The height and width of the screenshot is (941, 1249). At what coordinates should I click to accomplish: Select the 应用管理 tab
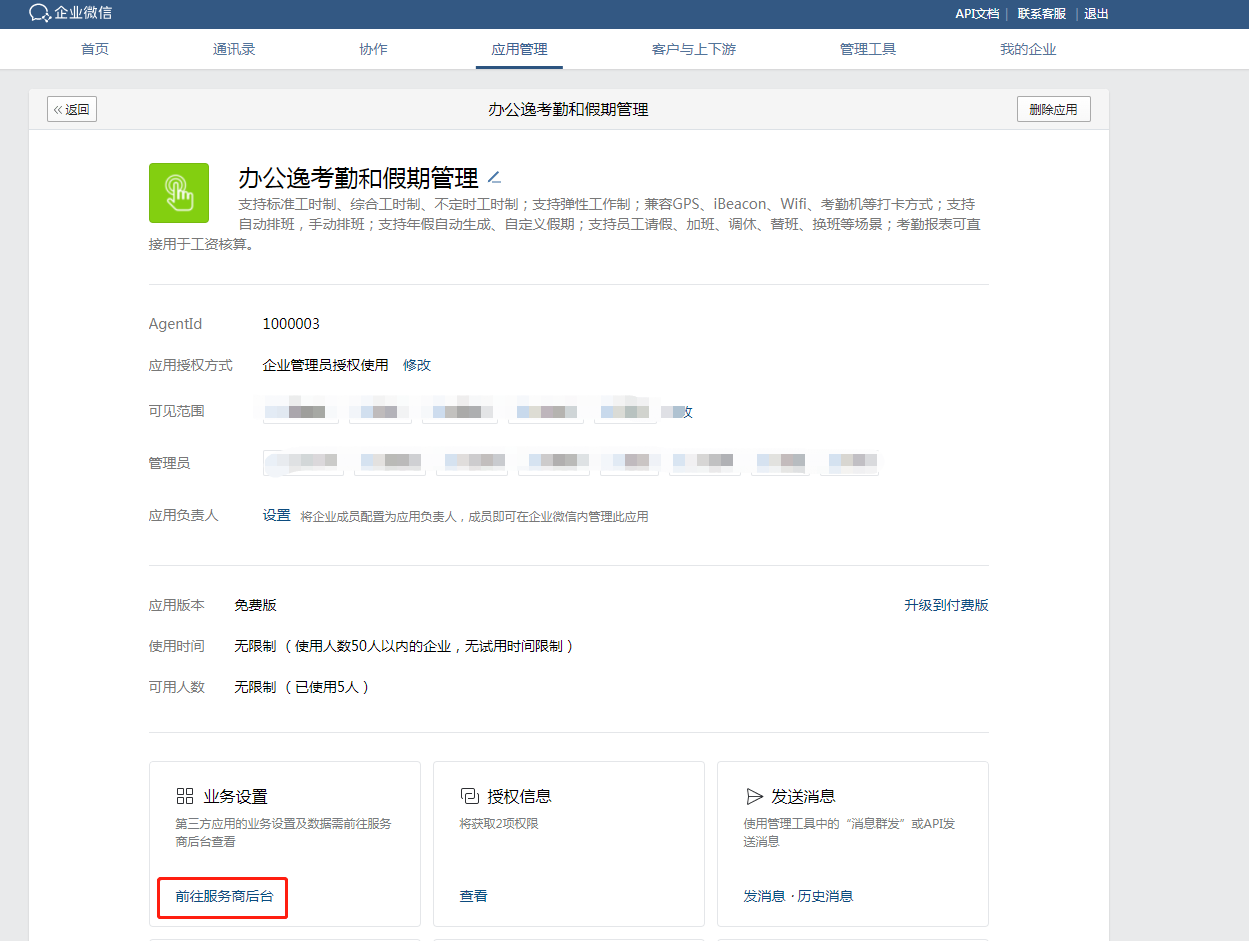coord(519,49)
